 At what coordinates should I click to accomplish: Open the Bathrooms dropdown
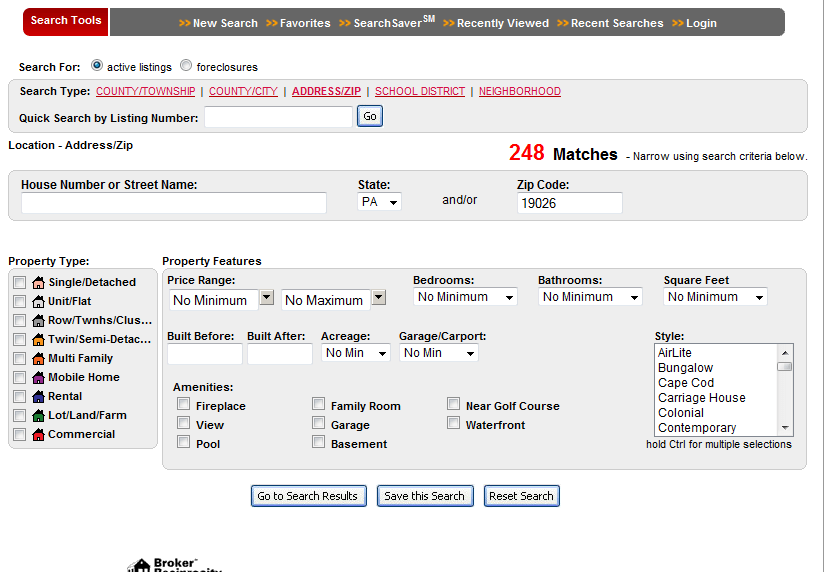pyautogui.click(x=590, y=297)
